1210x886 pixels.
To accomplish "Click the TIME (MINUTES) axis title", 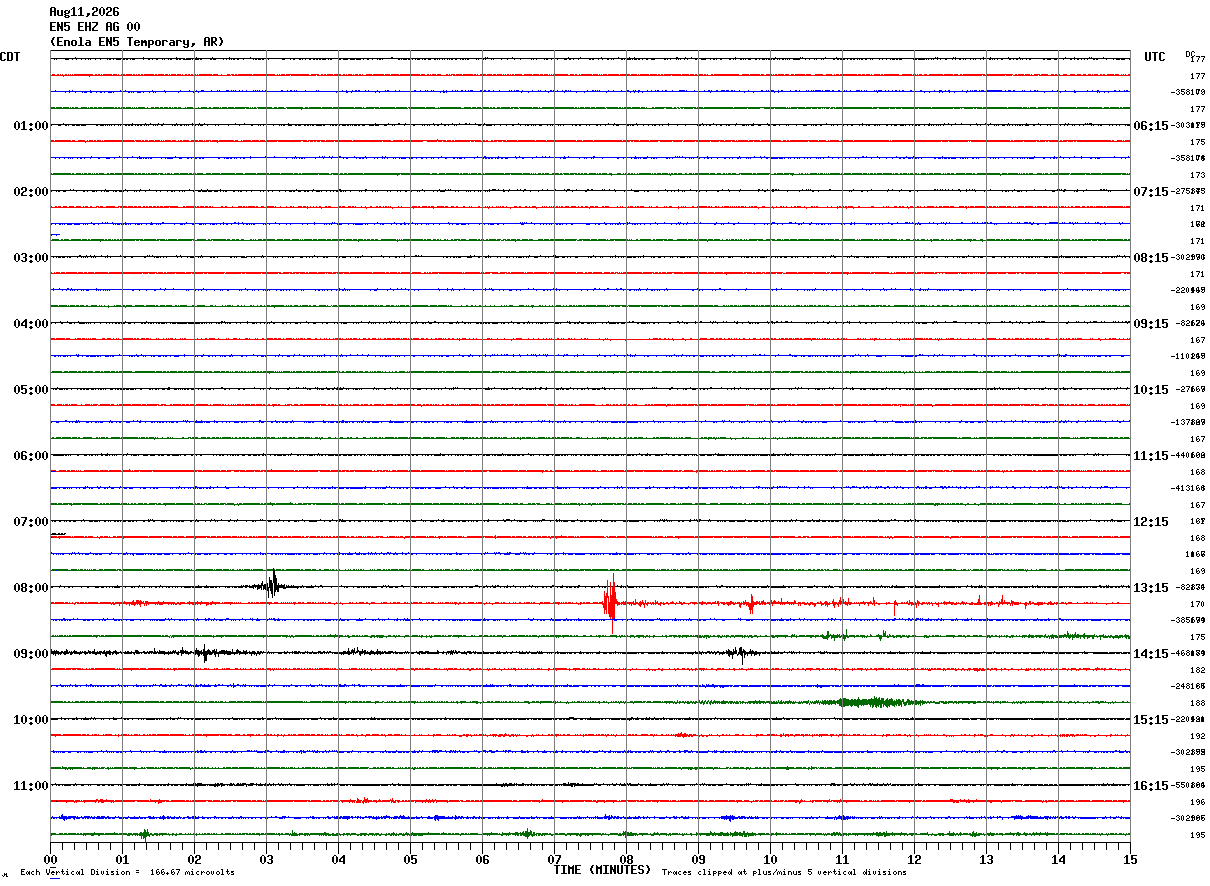I will click(602, 870).
